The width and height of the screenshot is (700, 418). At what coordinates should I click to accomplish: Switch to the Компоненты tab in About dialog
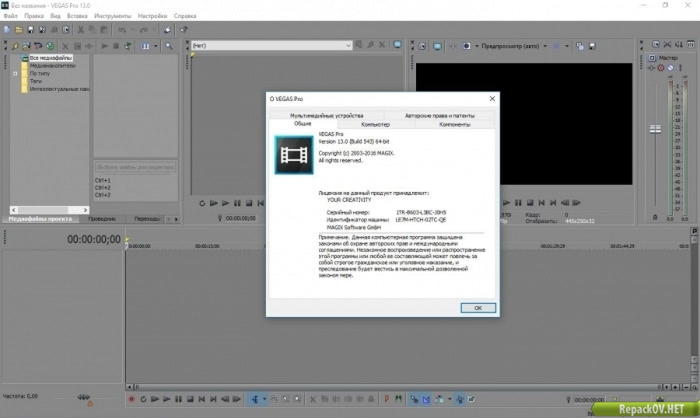pyautogui.click(x=454, y=125)
